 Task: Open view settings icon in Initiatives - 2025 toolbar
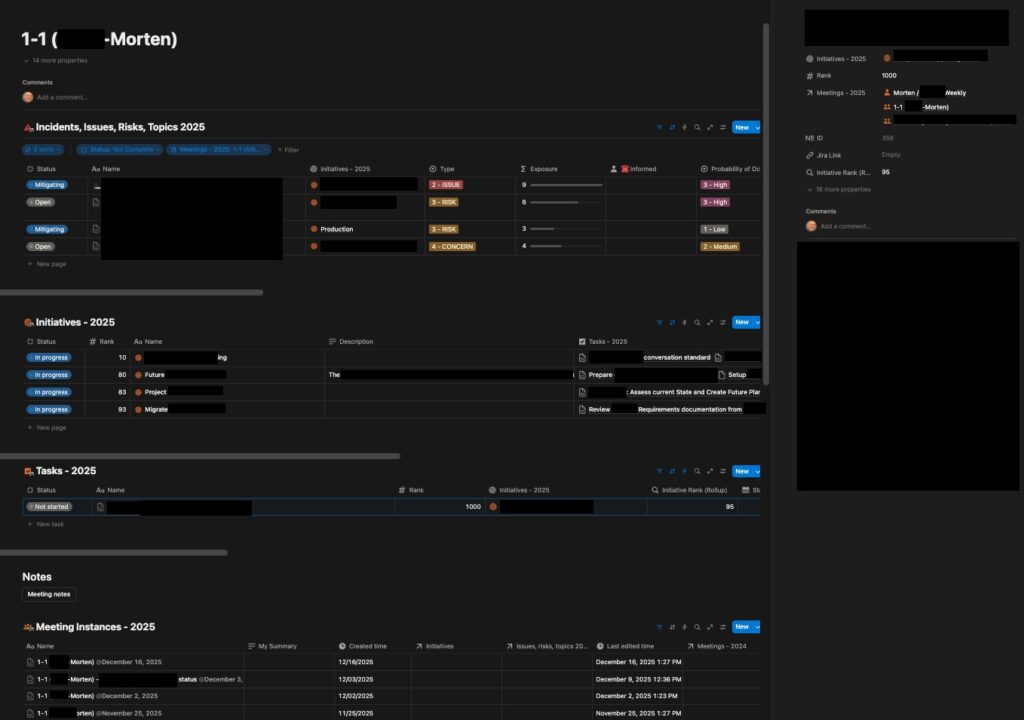[722, 322]
